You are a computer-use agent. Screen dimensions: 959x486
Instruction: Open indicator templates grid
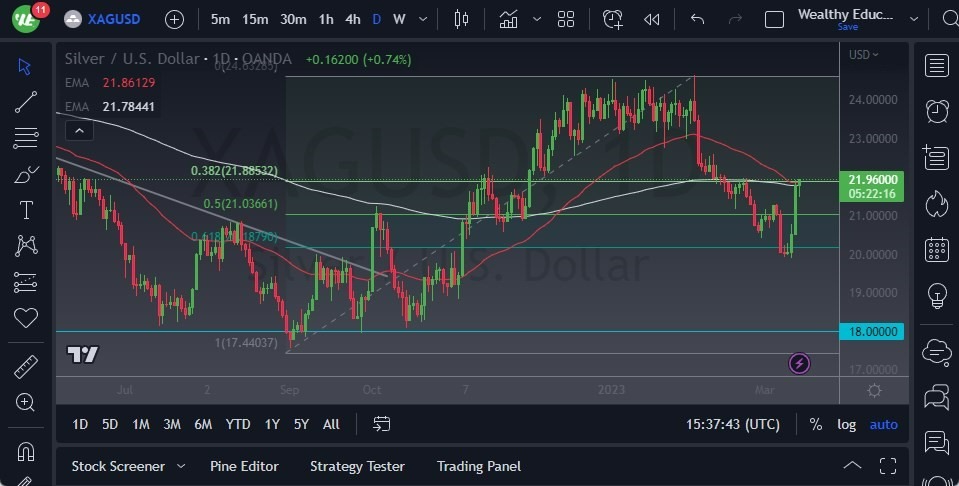click(x=566, y=20)
